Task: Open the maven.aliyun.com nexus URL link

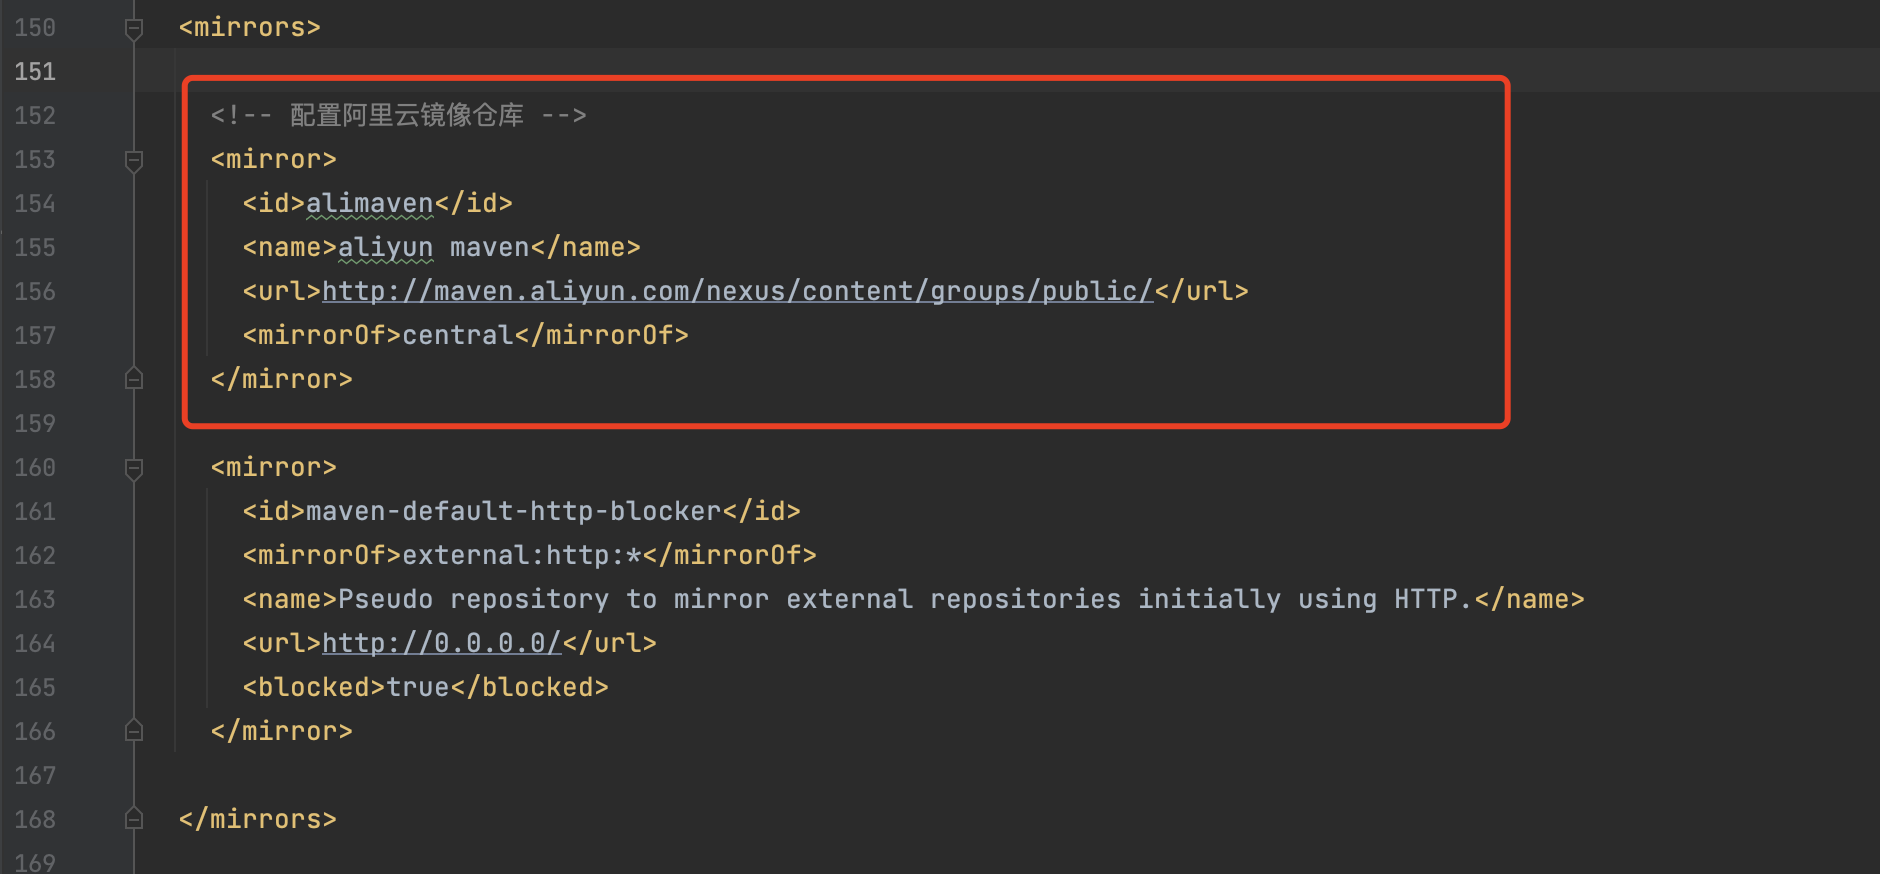Action: click(738, 291)
